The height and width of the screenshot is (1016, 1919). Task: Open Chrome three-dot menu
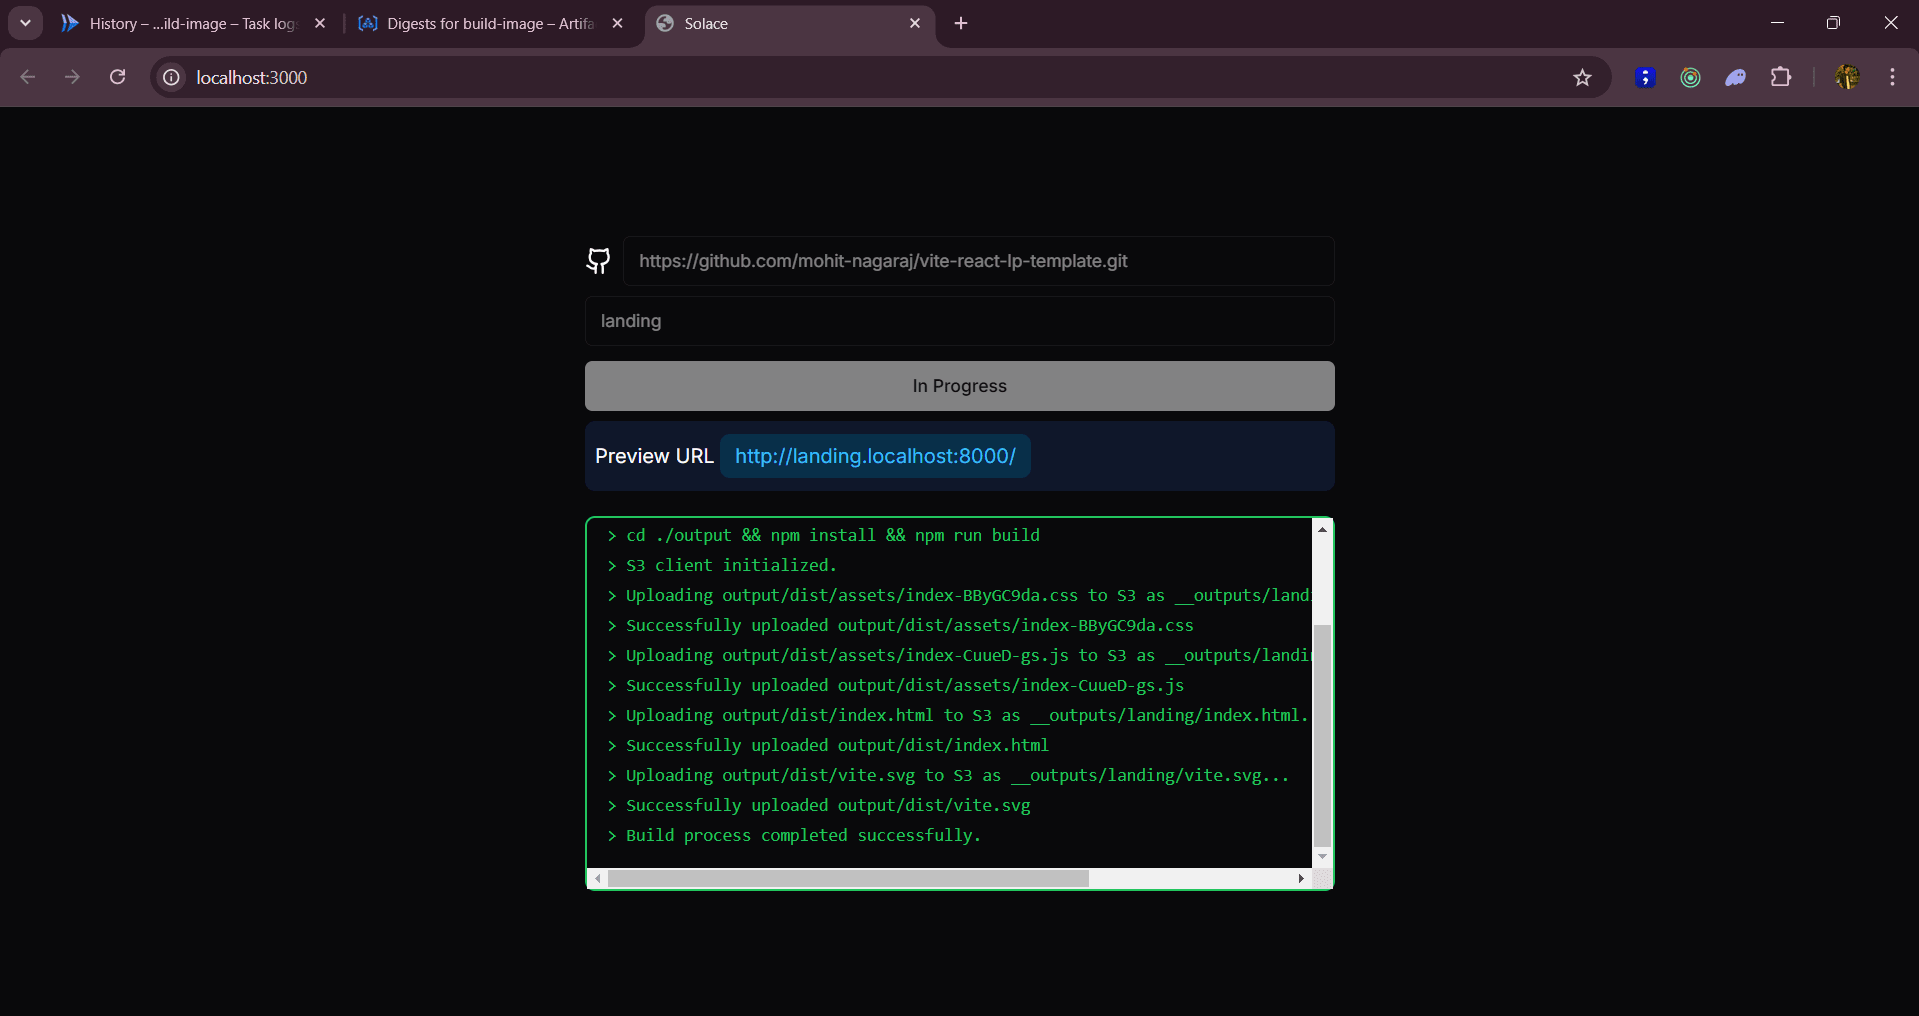click(x=1892, y=78)
